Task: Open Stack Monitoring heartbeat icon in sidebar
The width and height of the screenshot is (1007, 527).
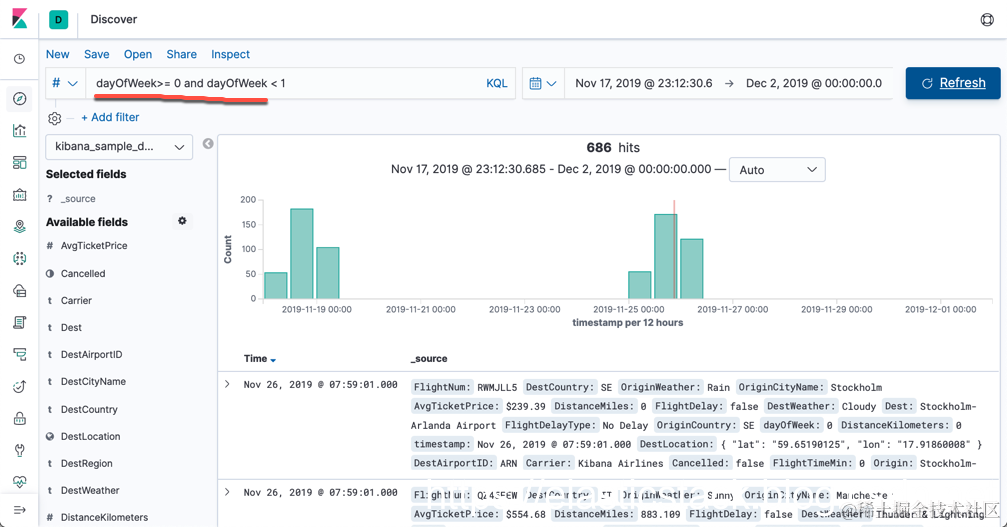Action: 20,481
